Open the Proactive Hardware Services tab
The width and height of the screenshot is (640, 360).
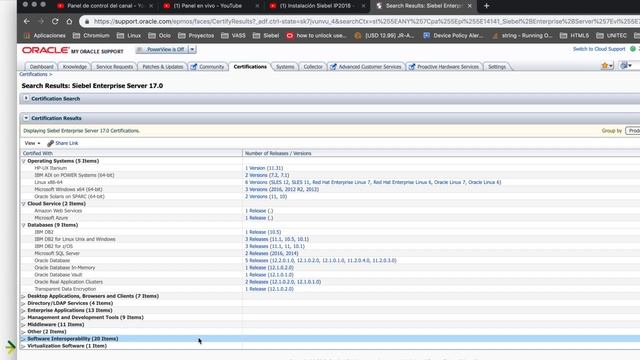pyautogui.click(x=444, y=67)
